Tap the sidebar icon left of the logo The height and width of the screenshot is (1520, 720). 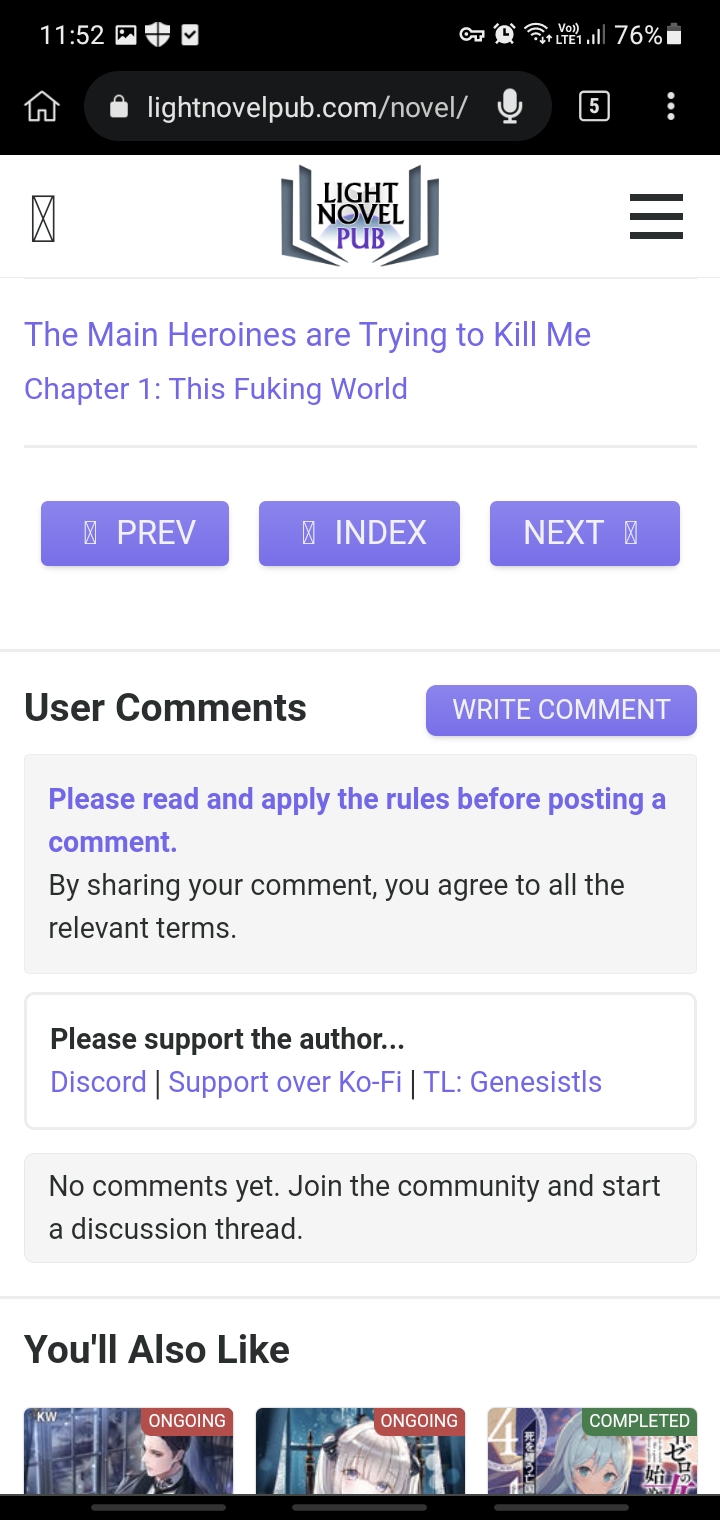[42, 216]
